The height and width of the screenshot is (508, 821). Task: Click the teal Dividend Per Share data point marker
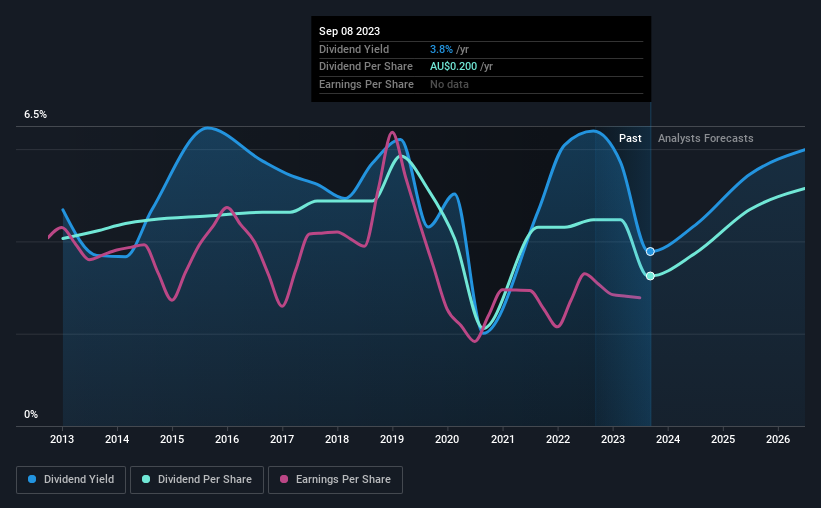[x=650, y=276]
